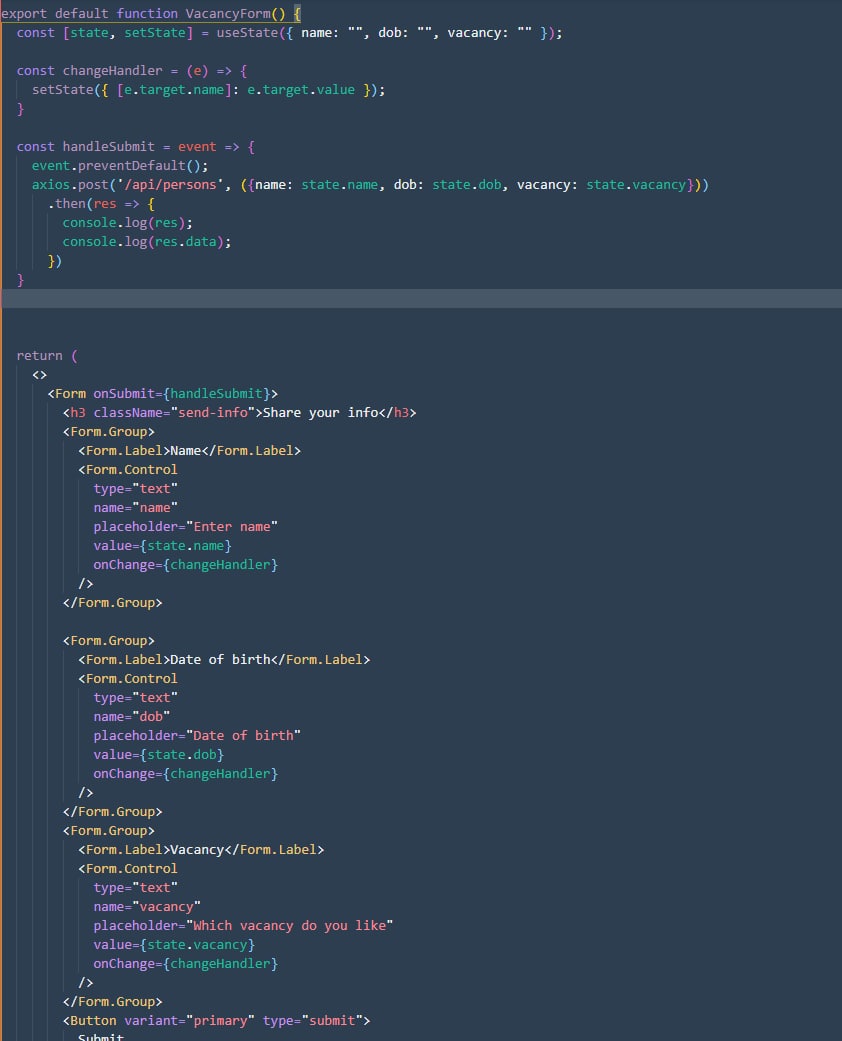Click 'Vacancy' label text in Form.Label
Screen dimensions: 842x1041
coord(197,850)
